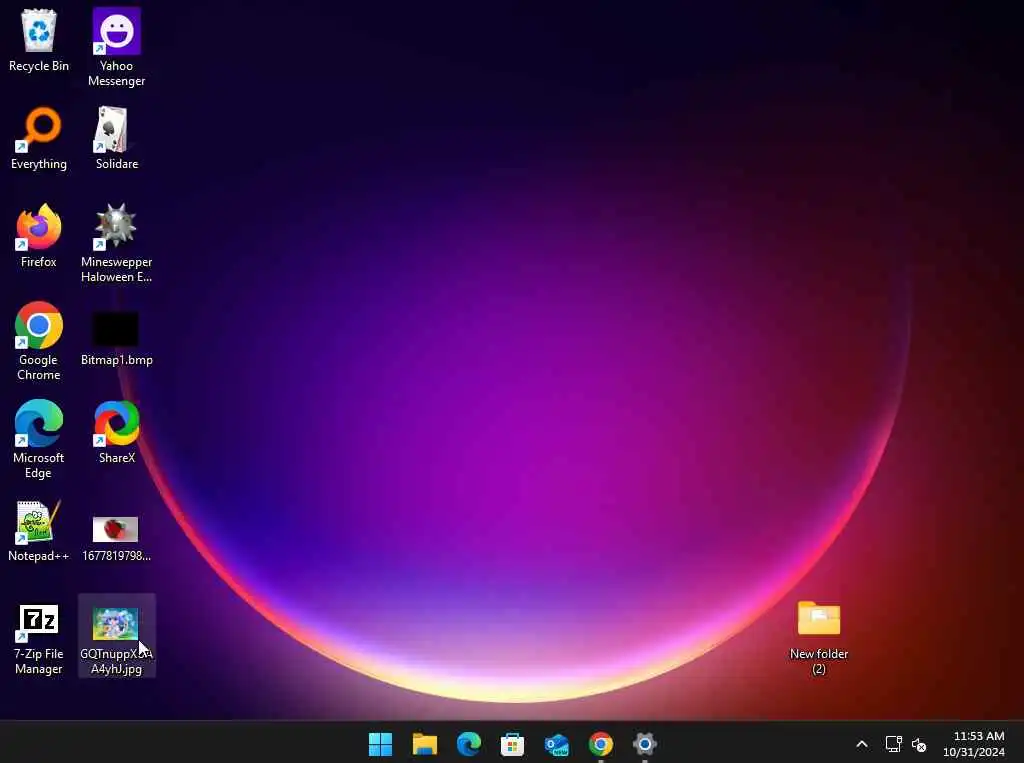
Task: Expand the hidden system tray icons
Action: click(x=862, y=743)
